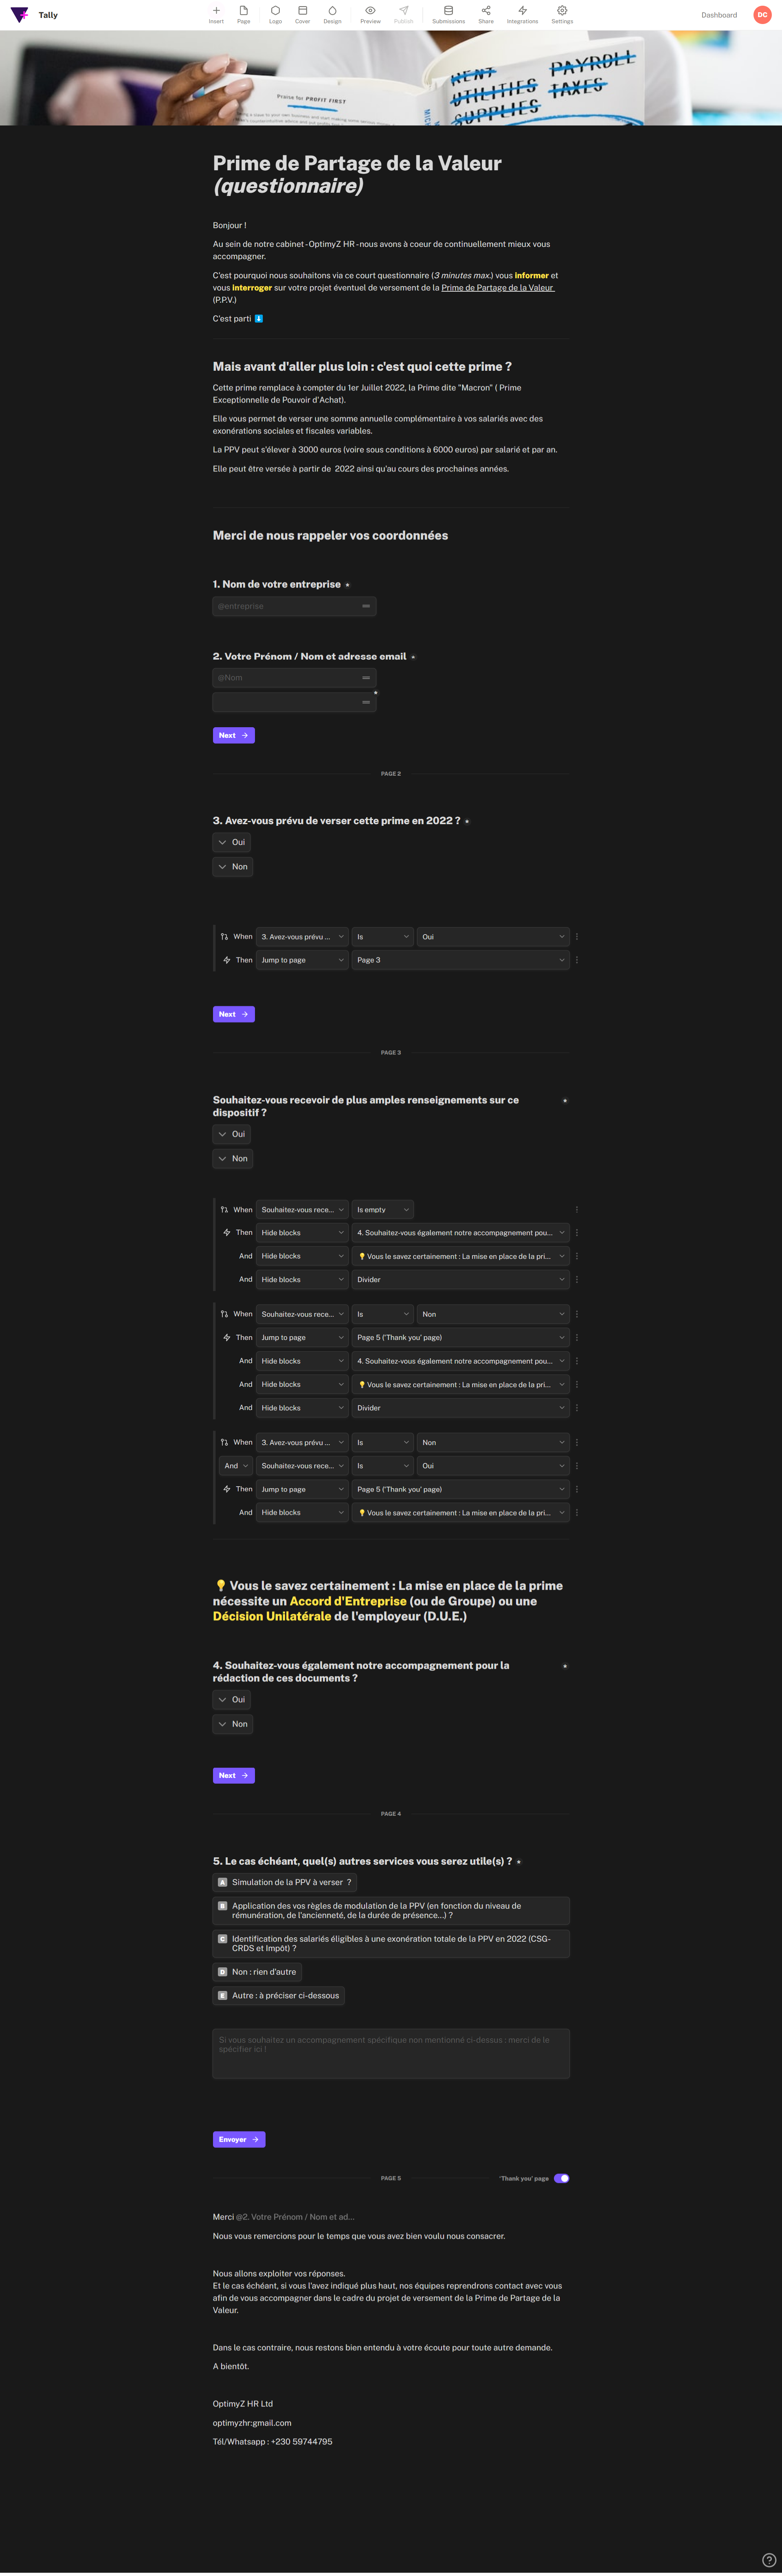Open the Submissions tab
Viewport: 782px width, 2576px height.
pyautogui.click(x=448, y=14)
